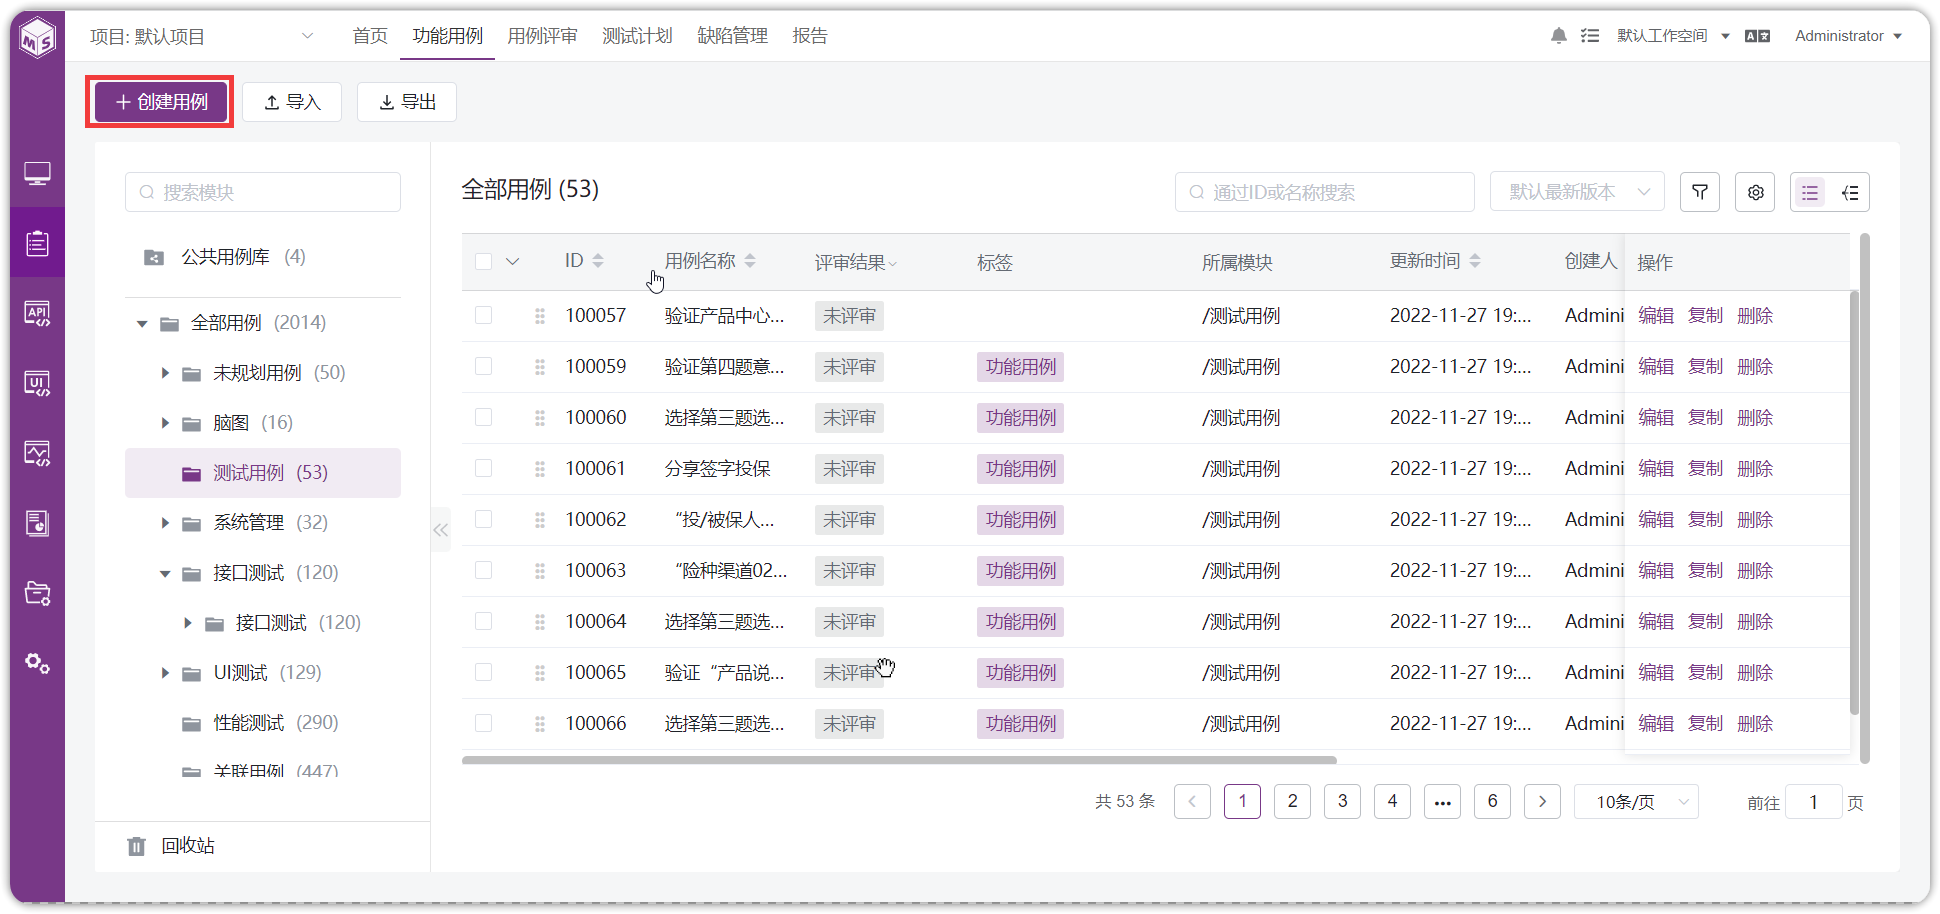Open the project settings folder sidebar icon
The image size is (1940, 914).
(x=37, y=593)
